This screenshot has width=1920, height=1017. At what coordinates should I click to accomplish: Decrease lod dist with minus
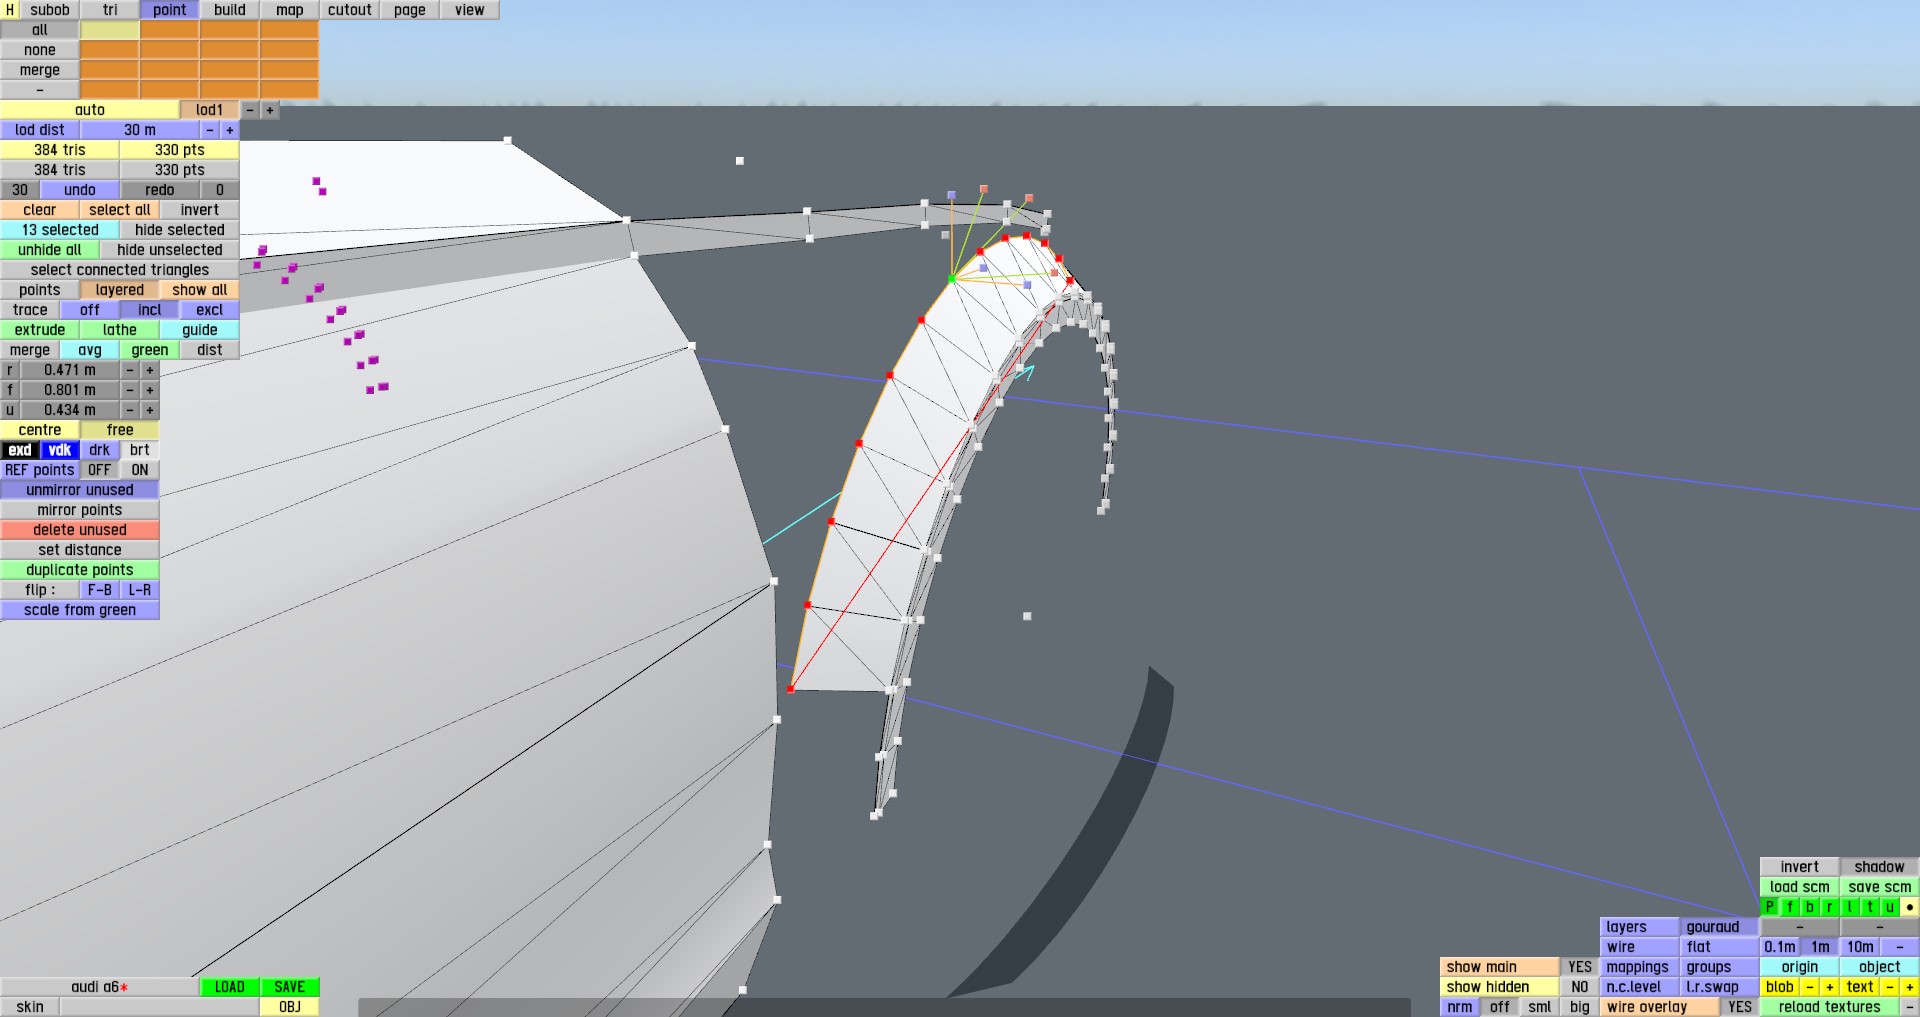coord(210,130)
